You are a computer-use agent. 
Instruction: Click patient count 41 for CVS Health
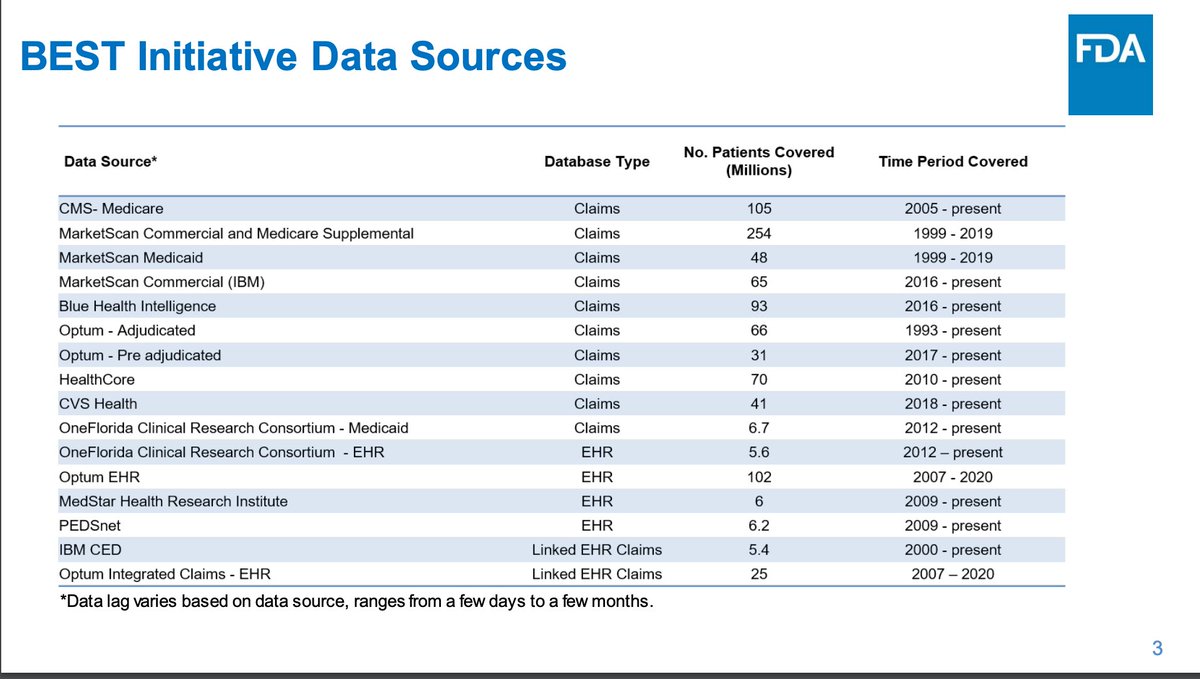point(759,404)
